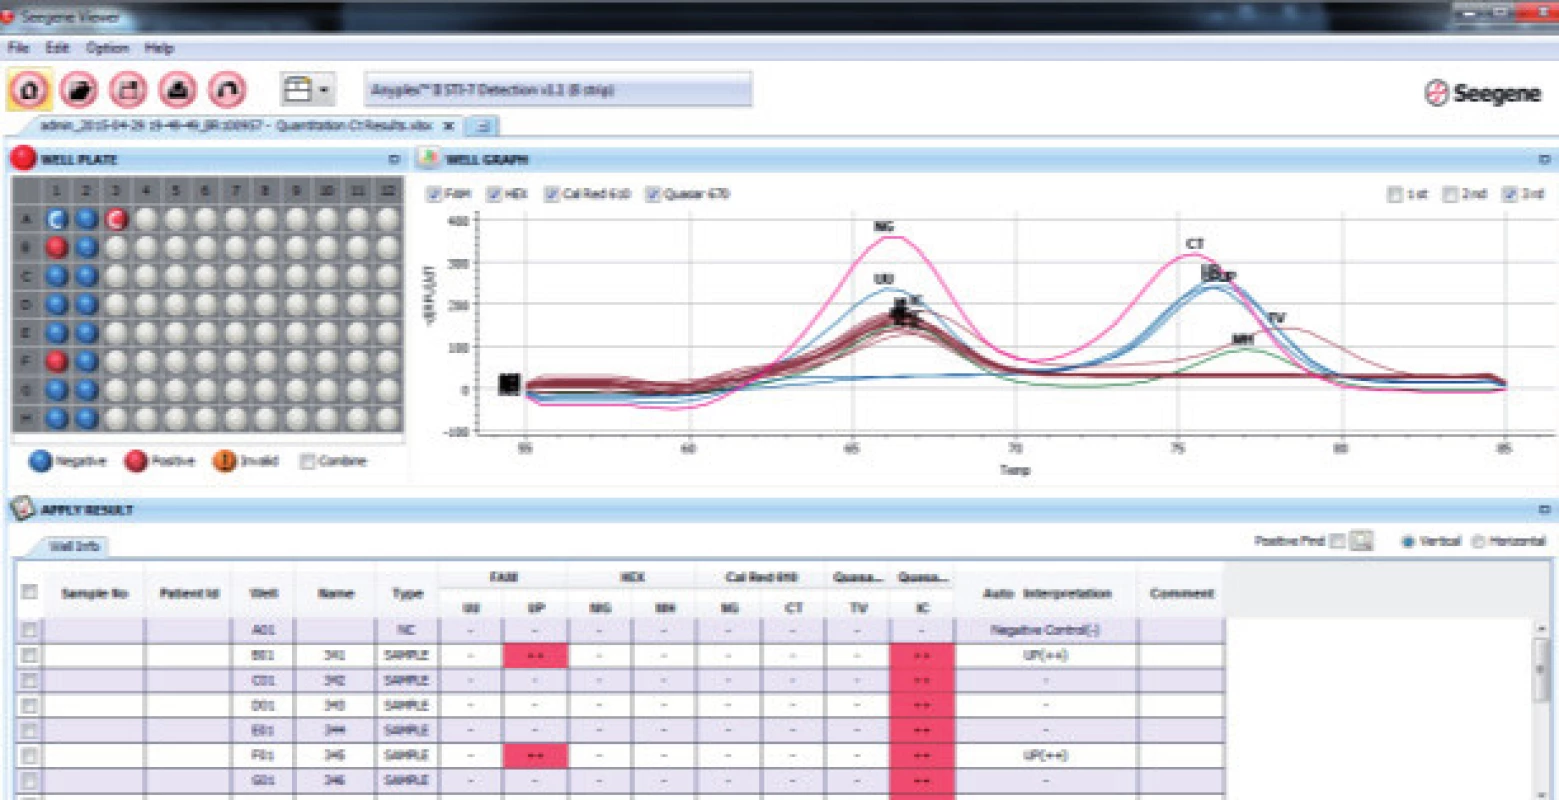1559x800 pixels.
Task: Open the File menu
Action: tap(19, 48)
